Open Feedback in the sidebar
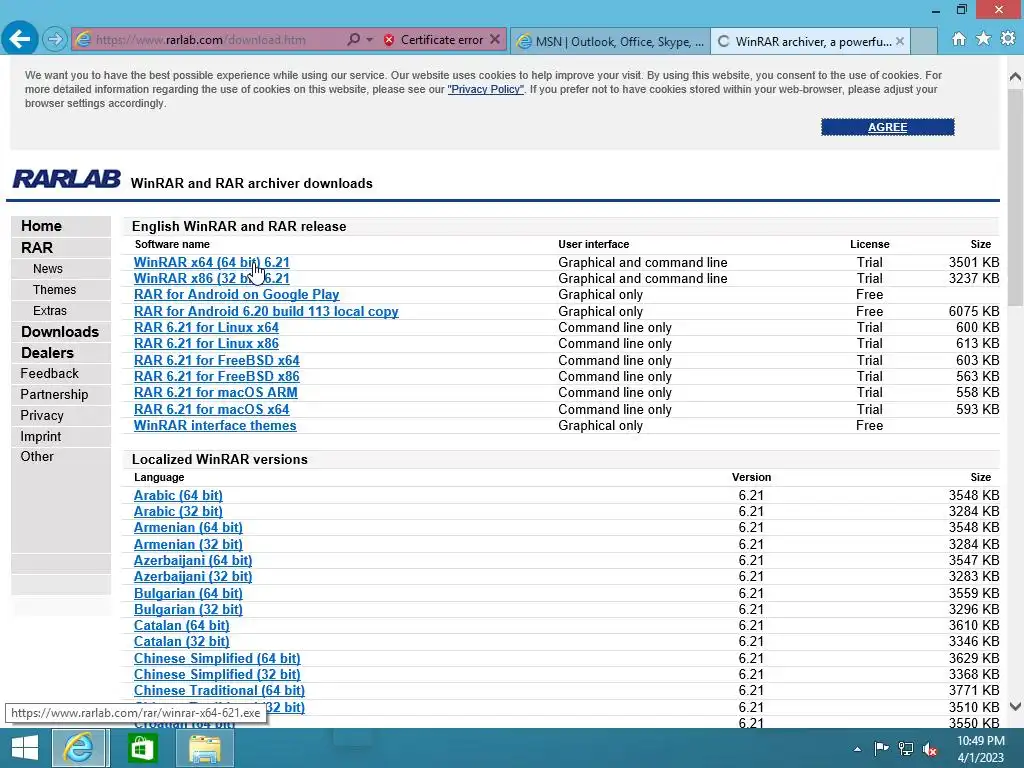Screen dimensions: 1024x768 [50, 374]
